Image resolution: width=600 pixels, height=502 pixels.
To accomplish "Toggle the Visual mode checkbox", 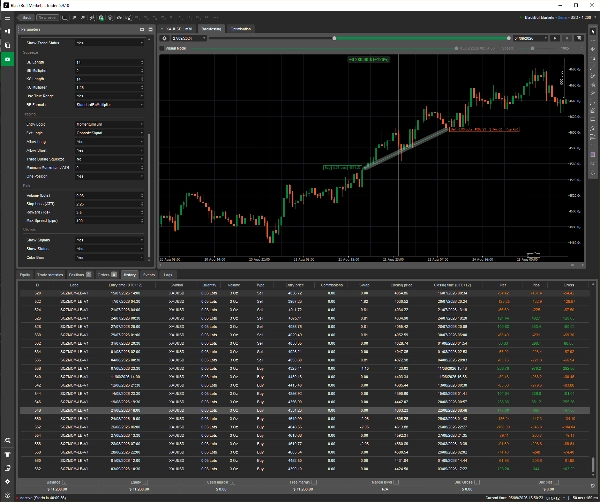I will 162,48.
